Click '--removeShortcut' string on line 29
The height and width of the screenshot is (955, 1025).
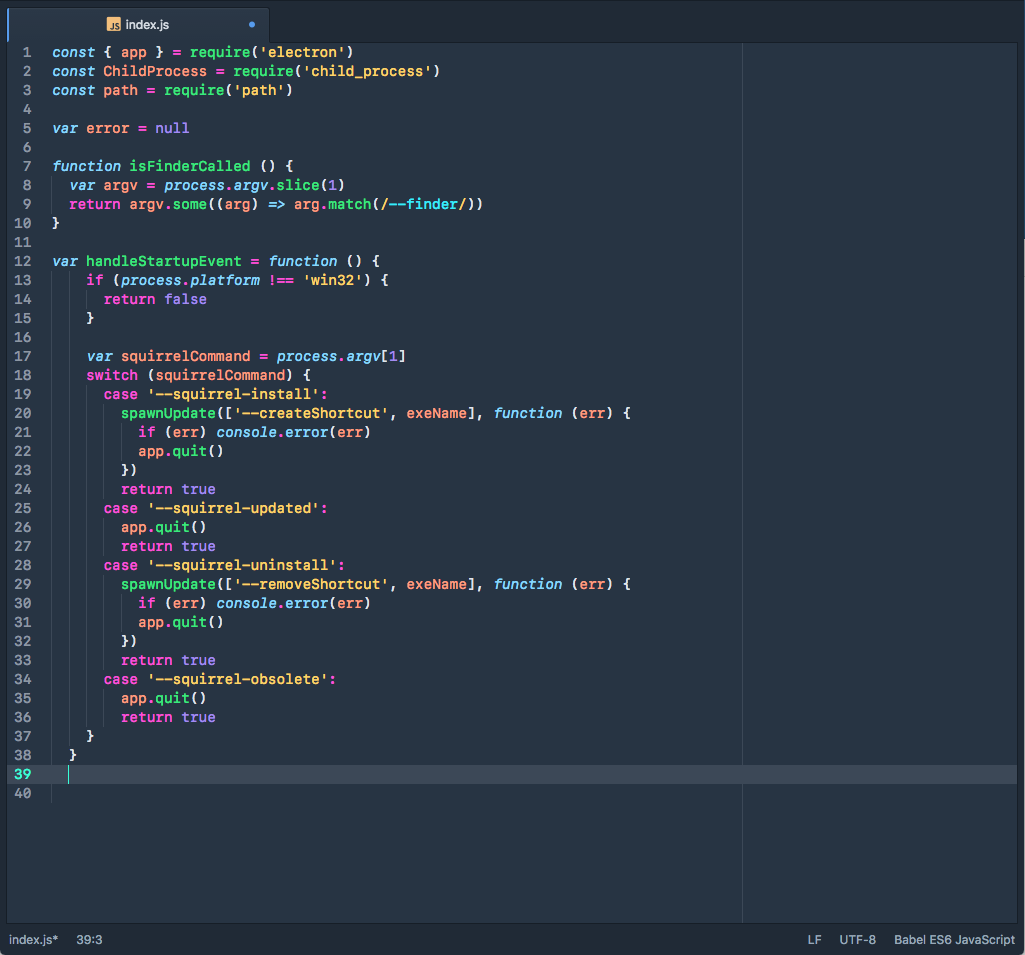tap(311, 584)
